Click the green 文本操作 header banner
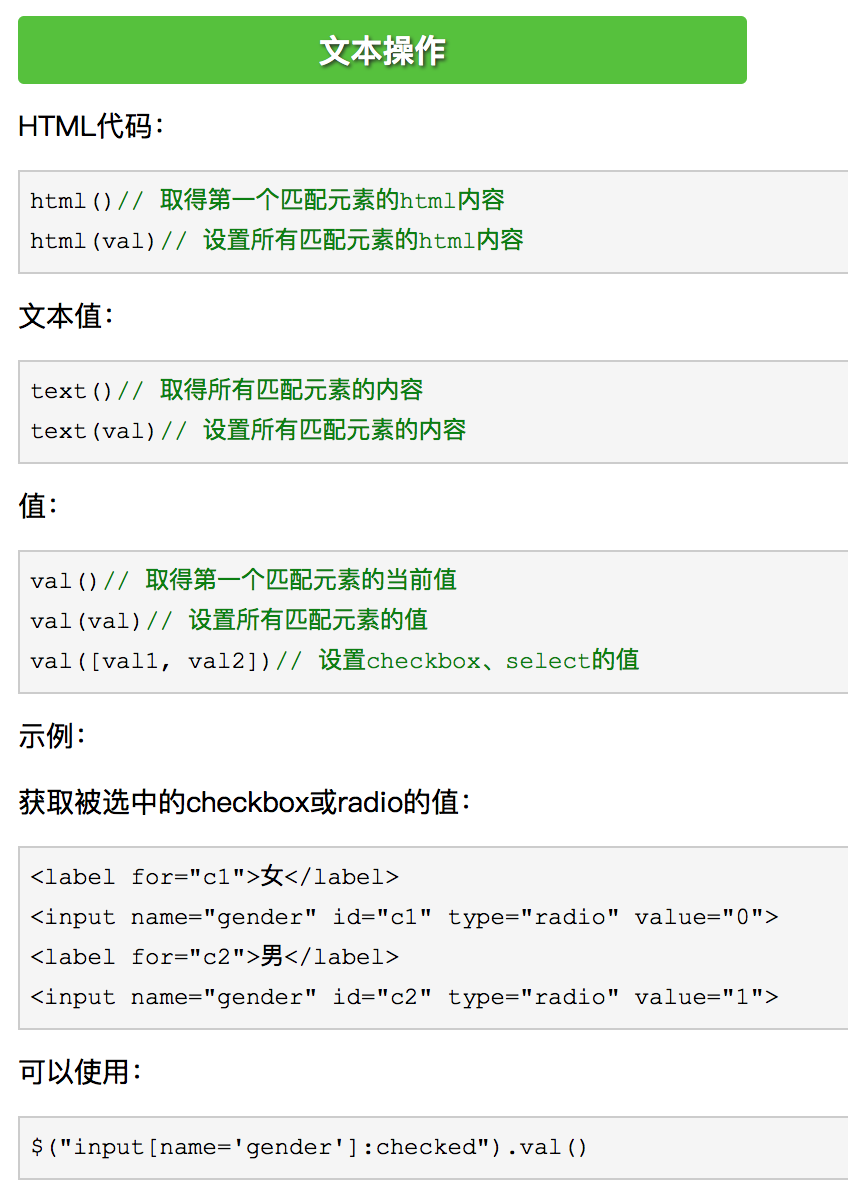The width and height of the screenshot is (848, 1184). 382,50
